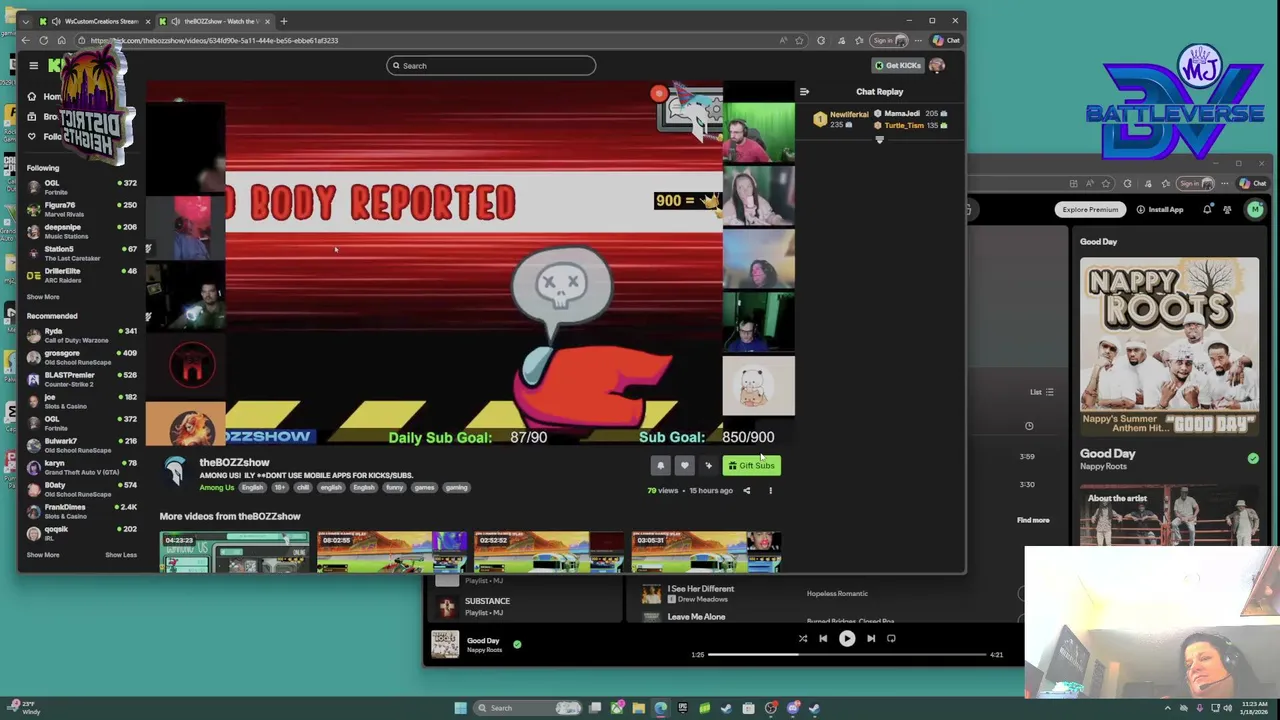Open the Kick user avatar menu
This screenshot has height=720, width=1280.
coord(937,65)
